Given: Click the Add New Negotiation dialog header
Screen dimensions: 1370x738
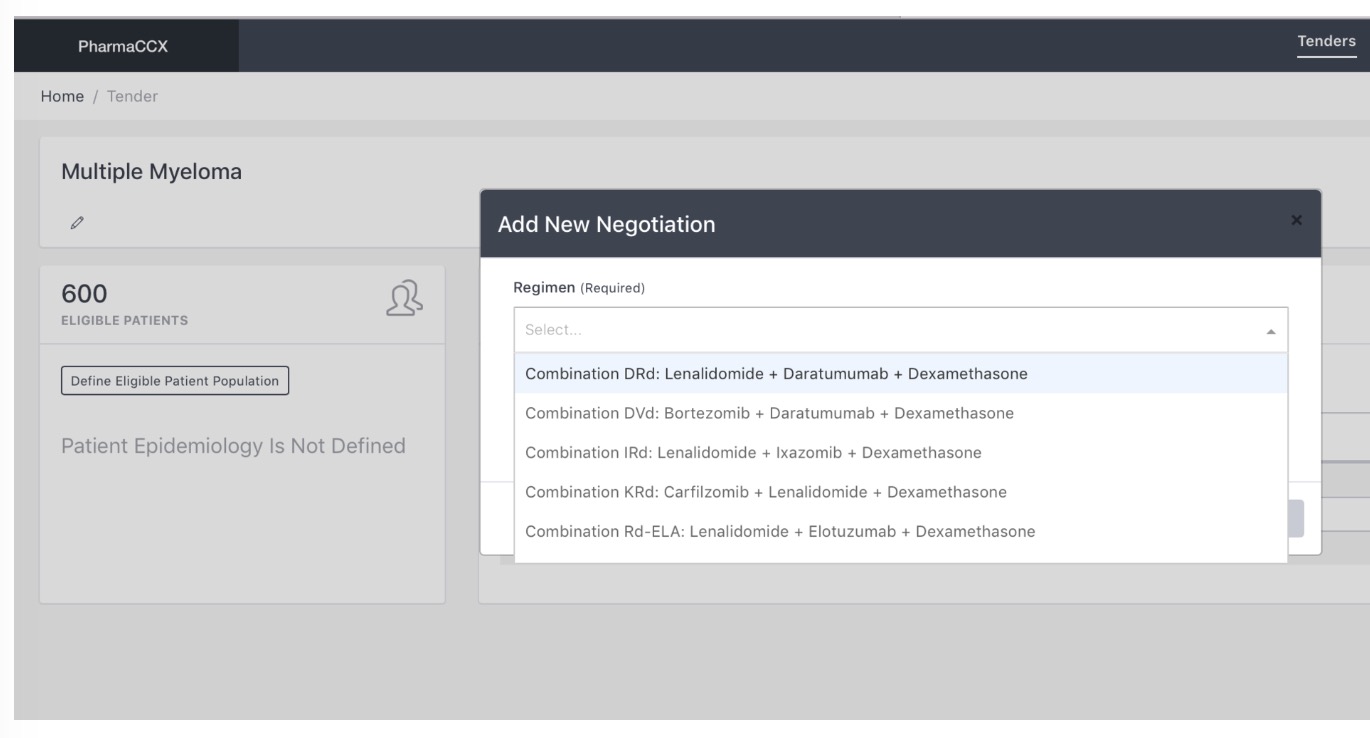Looking at the screenshot, I should click(606, 225).
